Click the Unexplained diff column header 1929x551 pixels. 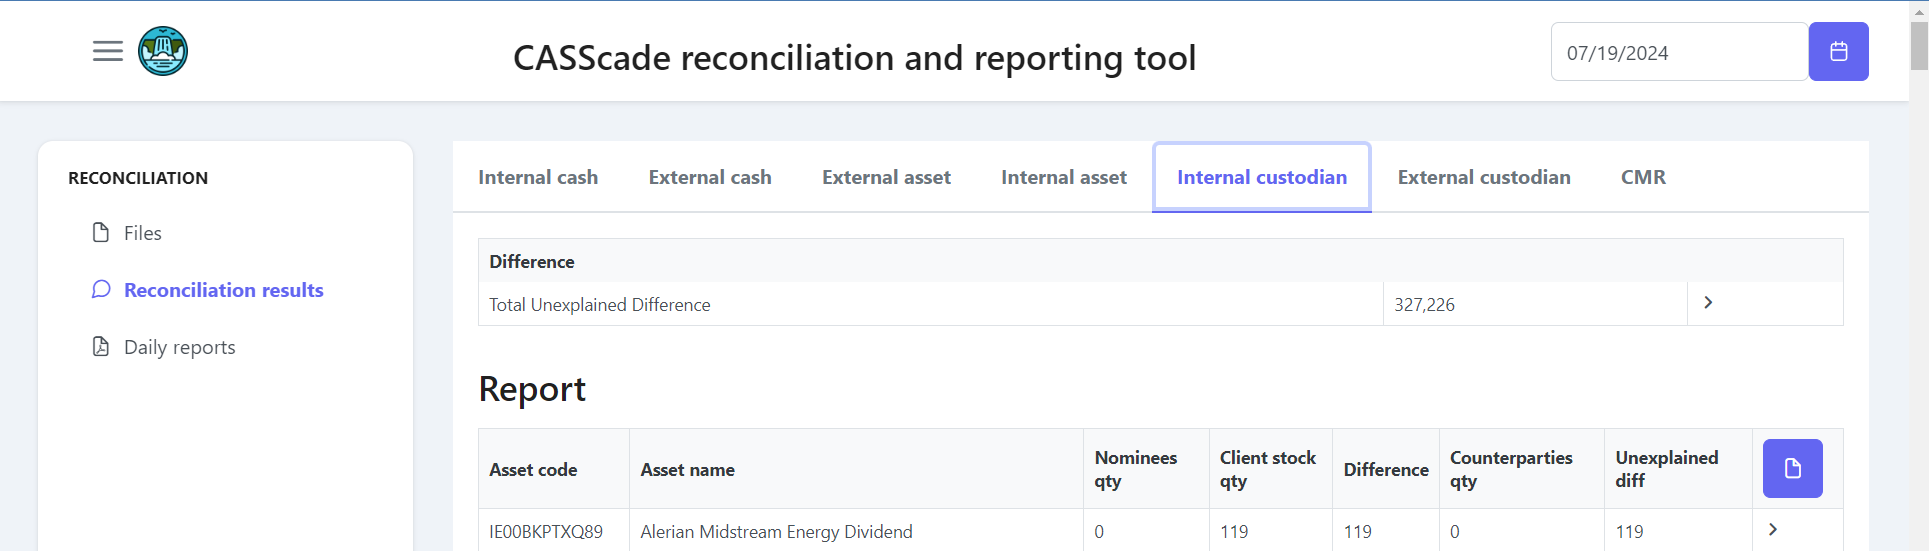click(x=1666, y=469)
